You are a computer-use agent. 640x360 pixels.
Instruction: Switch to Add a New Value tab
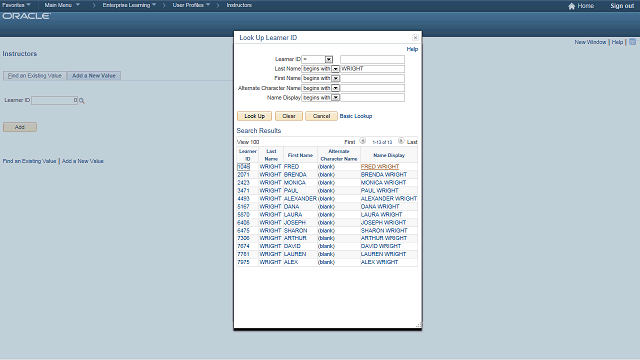pyautogui.click(x=94, y=76)
